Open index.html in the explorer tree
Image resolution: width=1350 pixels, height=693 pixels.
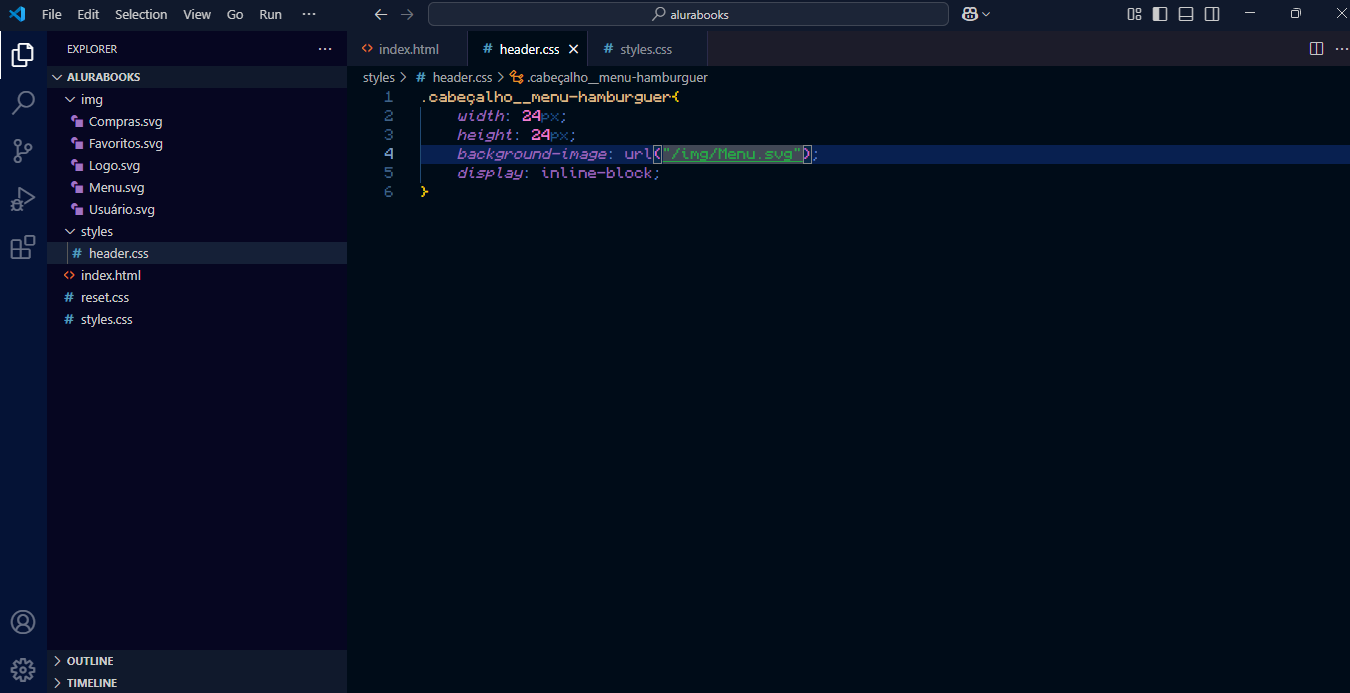click(197, 275)
